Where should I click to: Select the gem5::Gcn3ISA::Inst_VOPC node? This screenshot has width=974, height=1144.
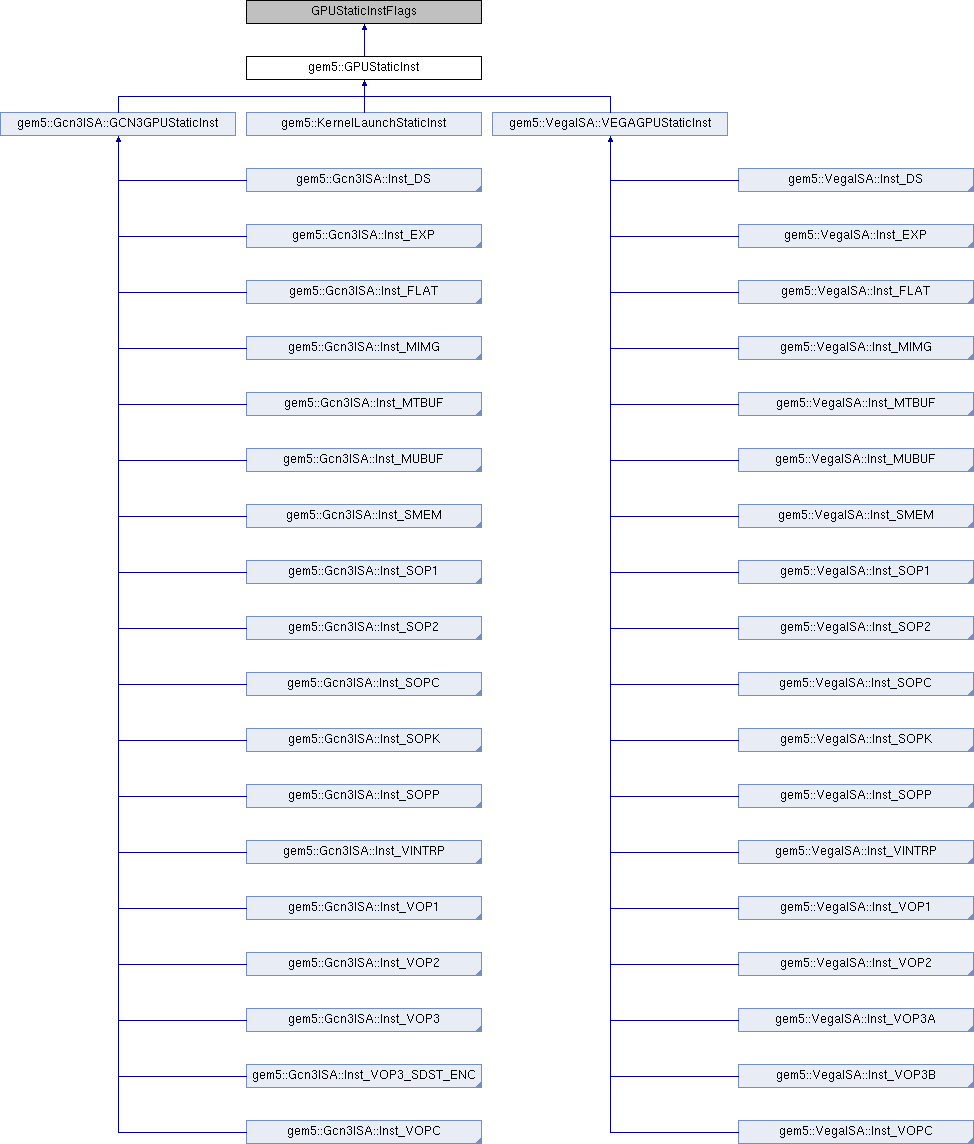tap(364, 1132)
